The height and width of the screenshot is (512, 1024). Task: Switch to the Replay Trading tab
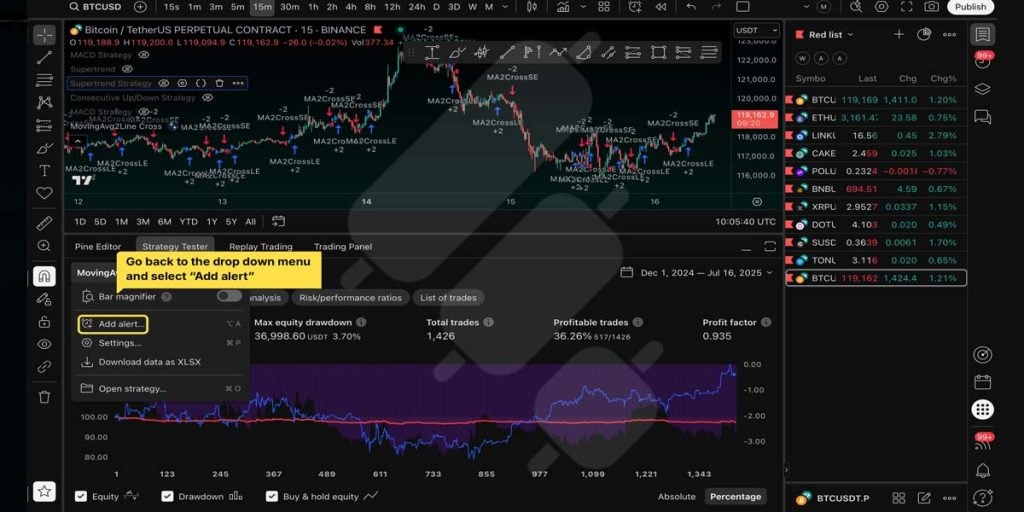click(x=261, y=246)
